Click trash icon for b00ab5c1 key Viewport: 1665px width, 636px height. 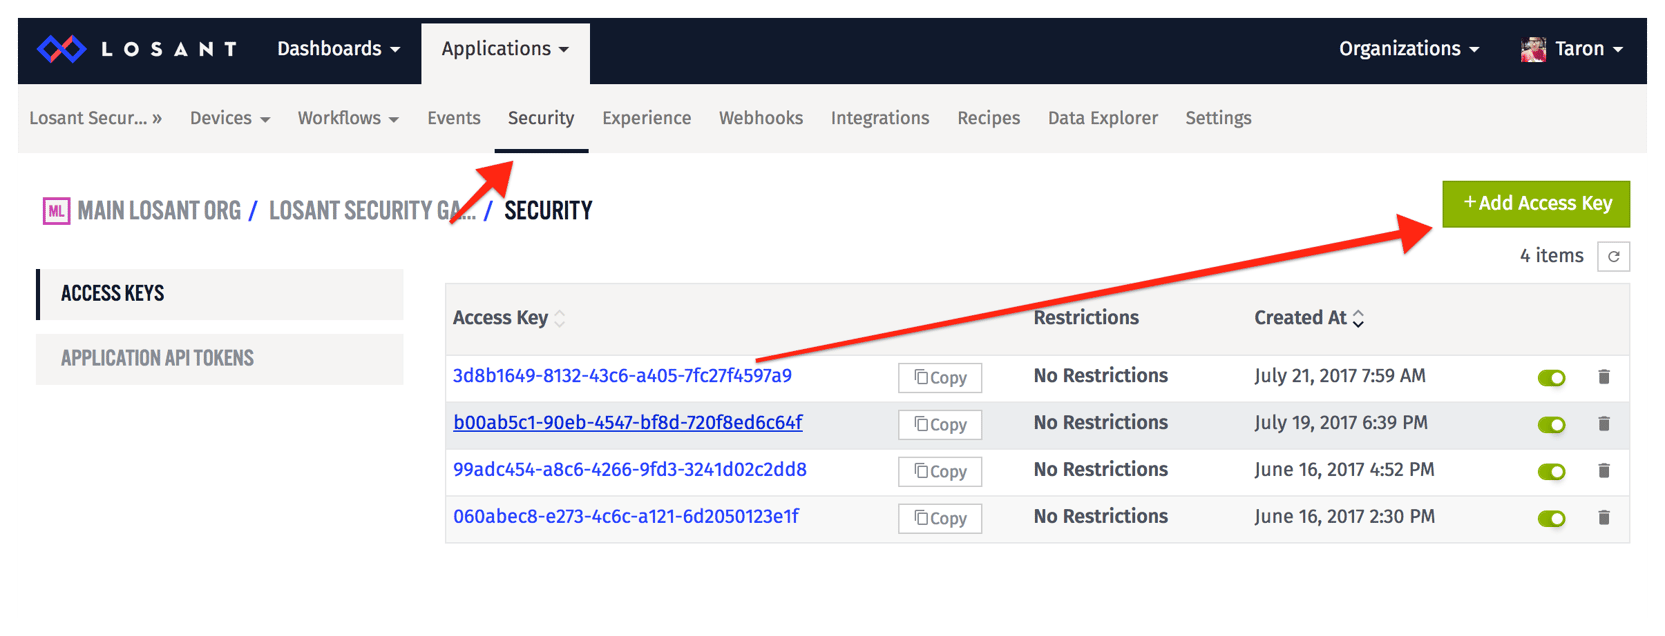[1604, 424]
